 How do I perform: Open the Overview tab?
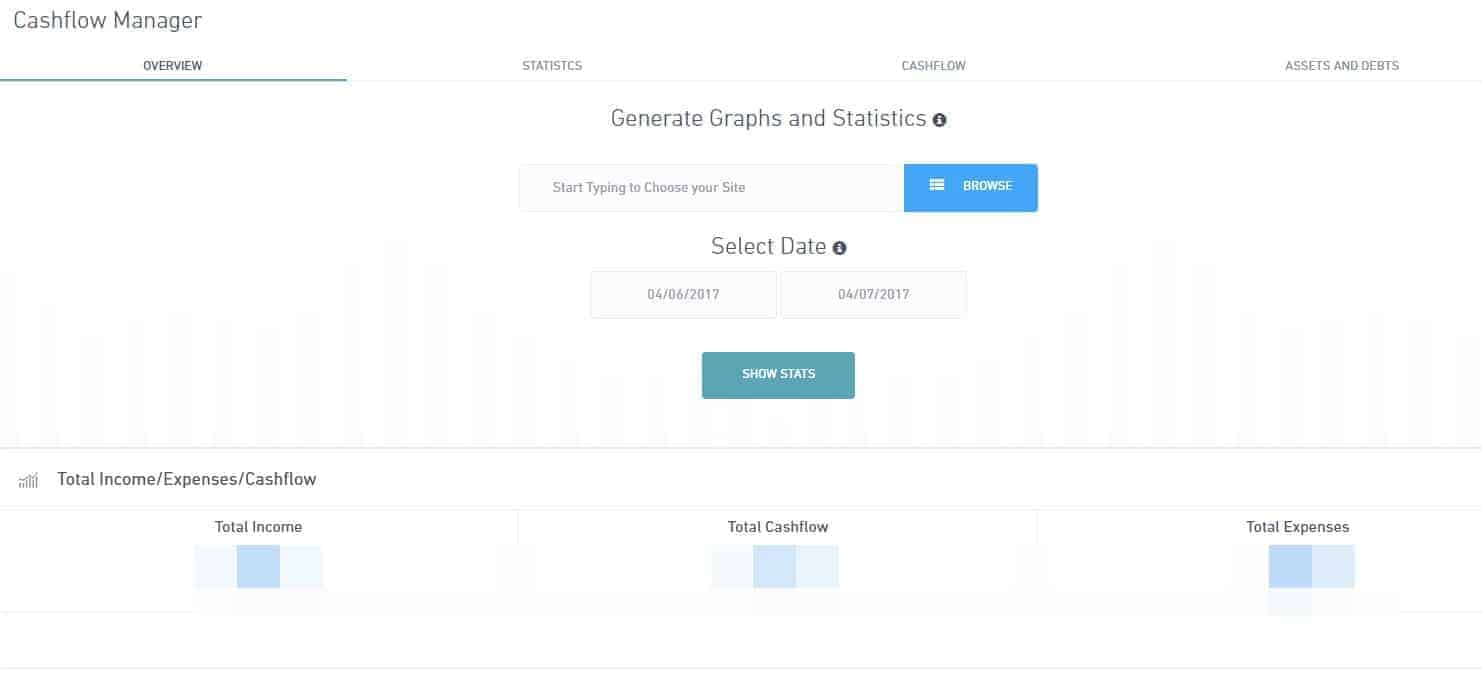tap(173, 66)
